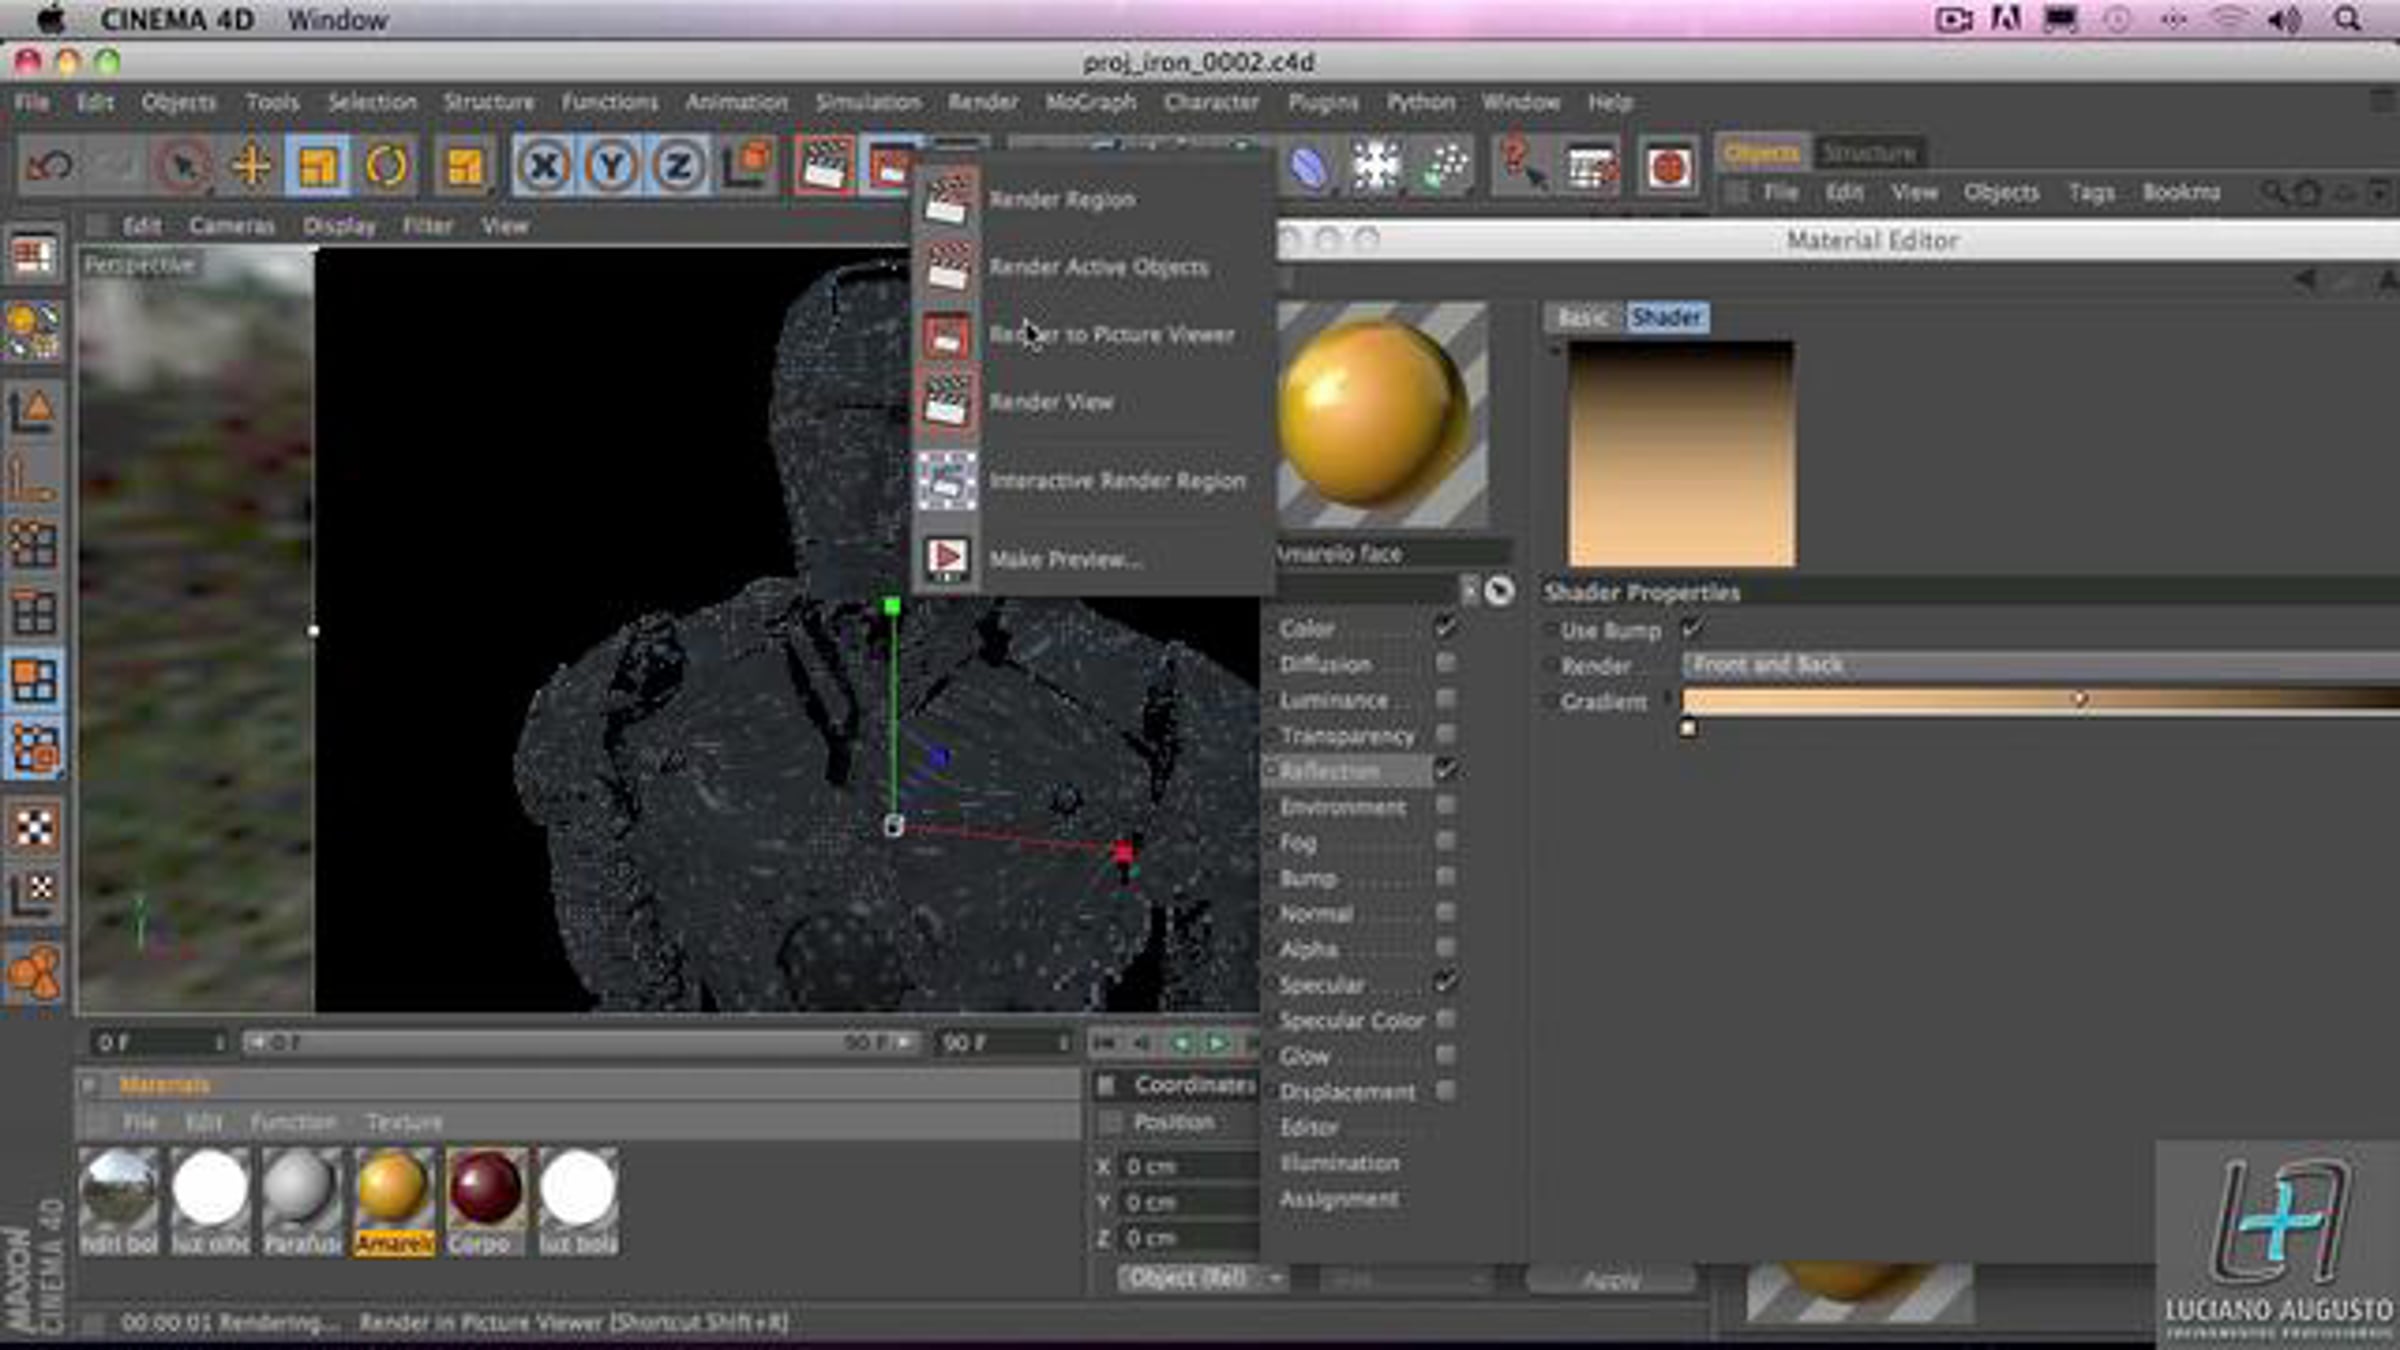
Task: Toggle the Z axis lock icon
Action: pos(678,165)
